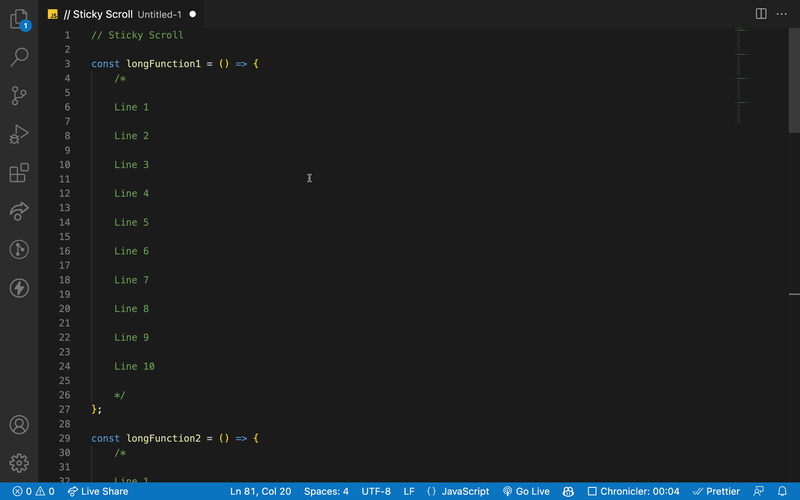Click the Line 5 comment text
The image size is (800, 500).
click(132, 222)
